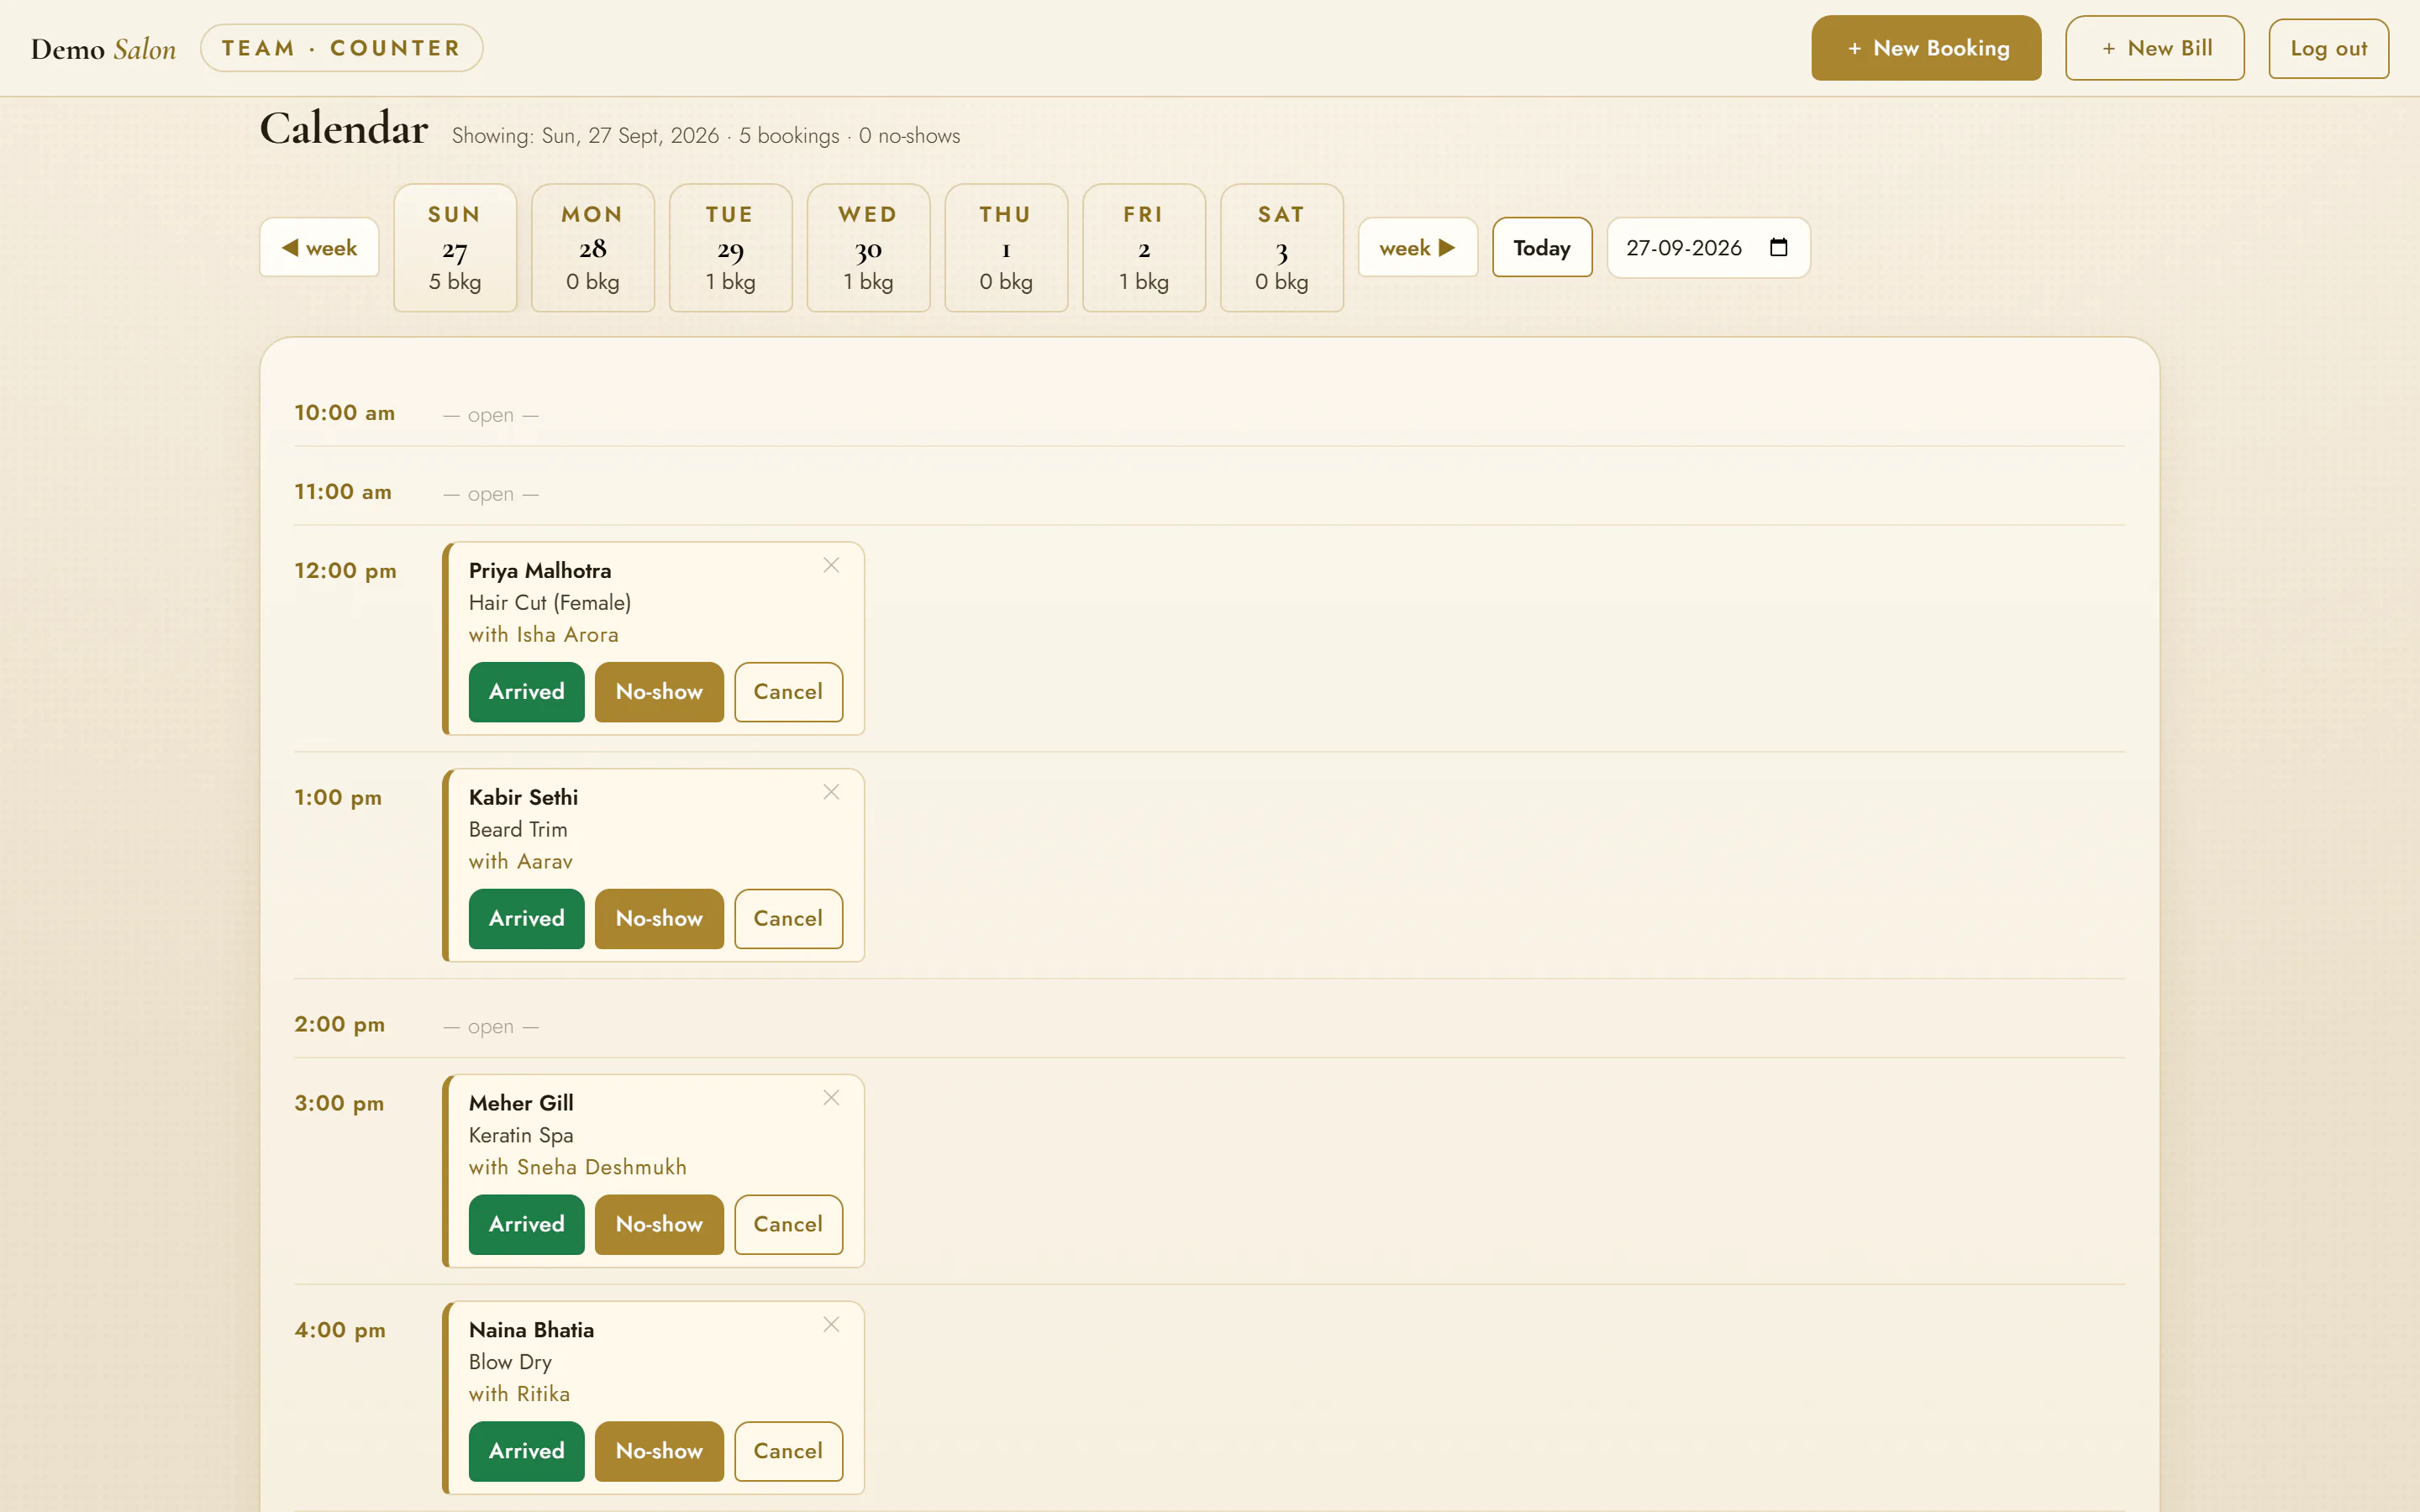Image resolution: width=2420 pixels, height=1512 pixels.
Task: Mark Priya Malhotra as Arrived
Action: [x=527, y=692]
